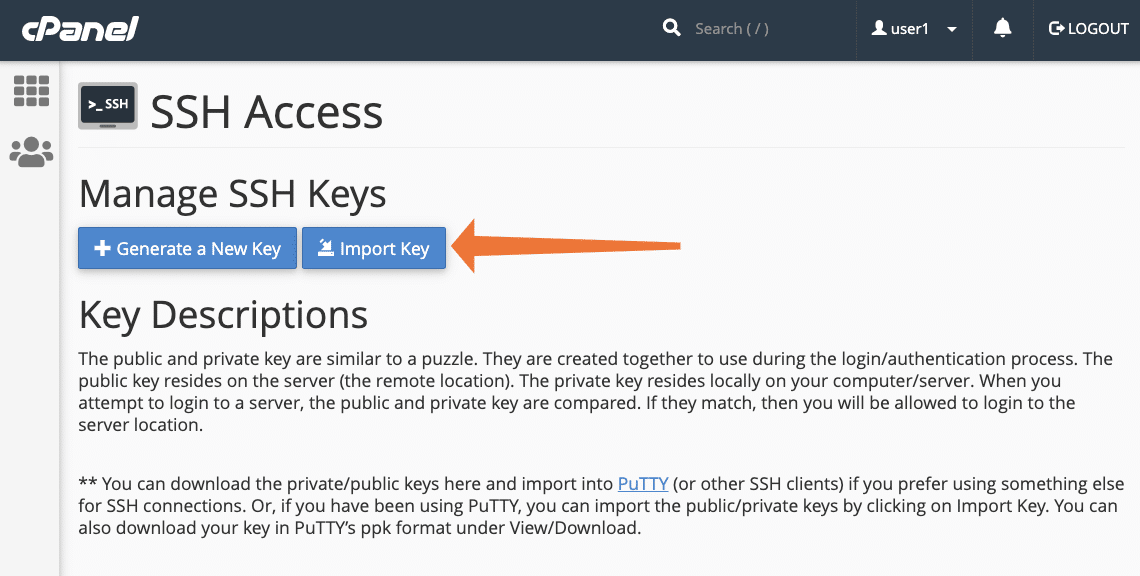Click the Generate a New Key button
The height and width of the screenshot is (576, 1140).
pyautogui.click(x=187, y=249)
